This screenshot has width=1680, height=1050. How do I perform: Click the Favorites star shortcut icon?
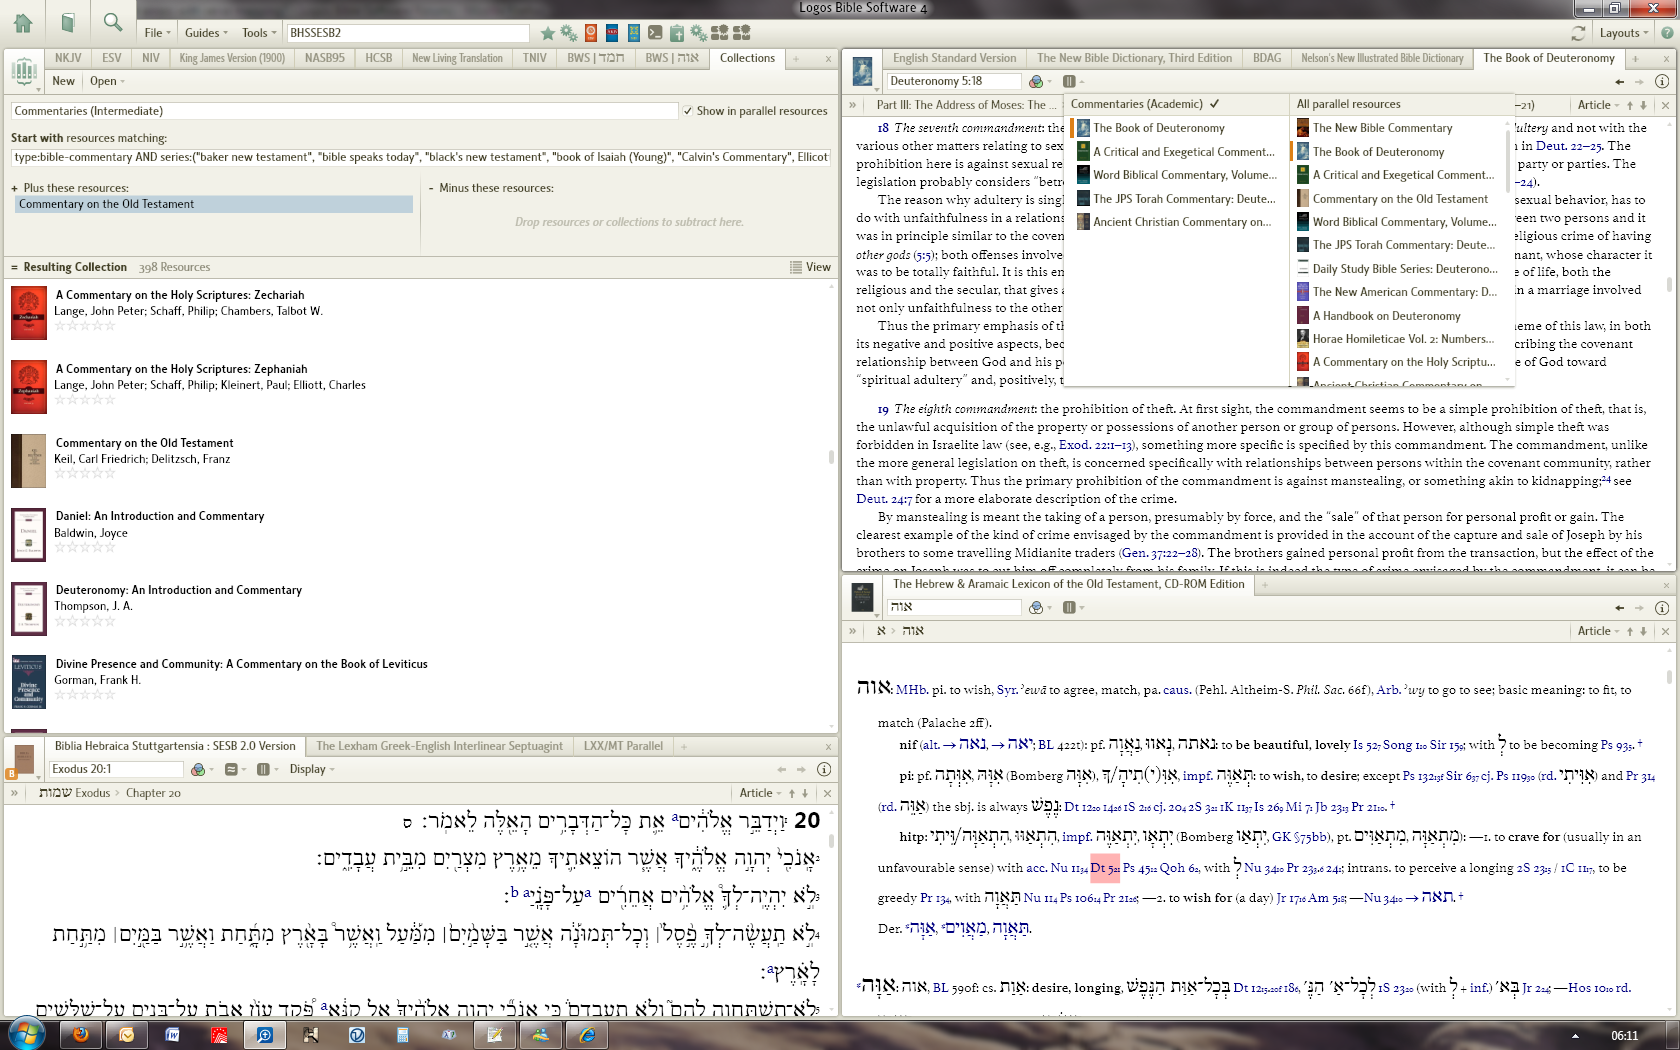pos(548,33)
